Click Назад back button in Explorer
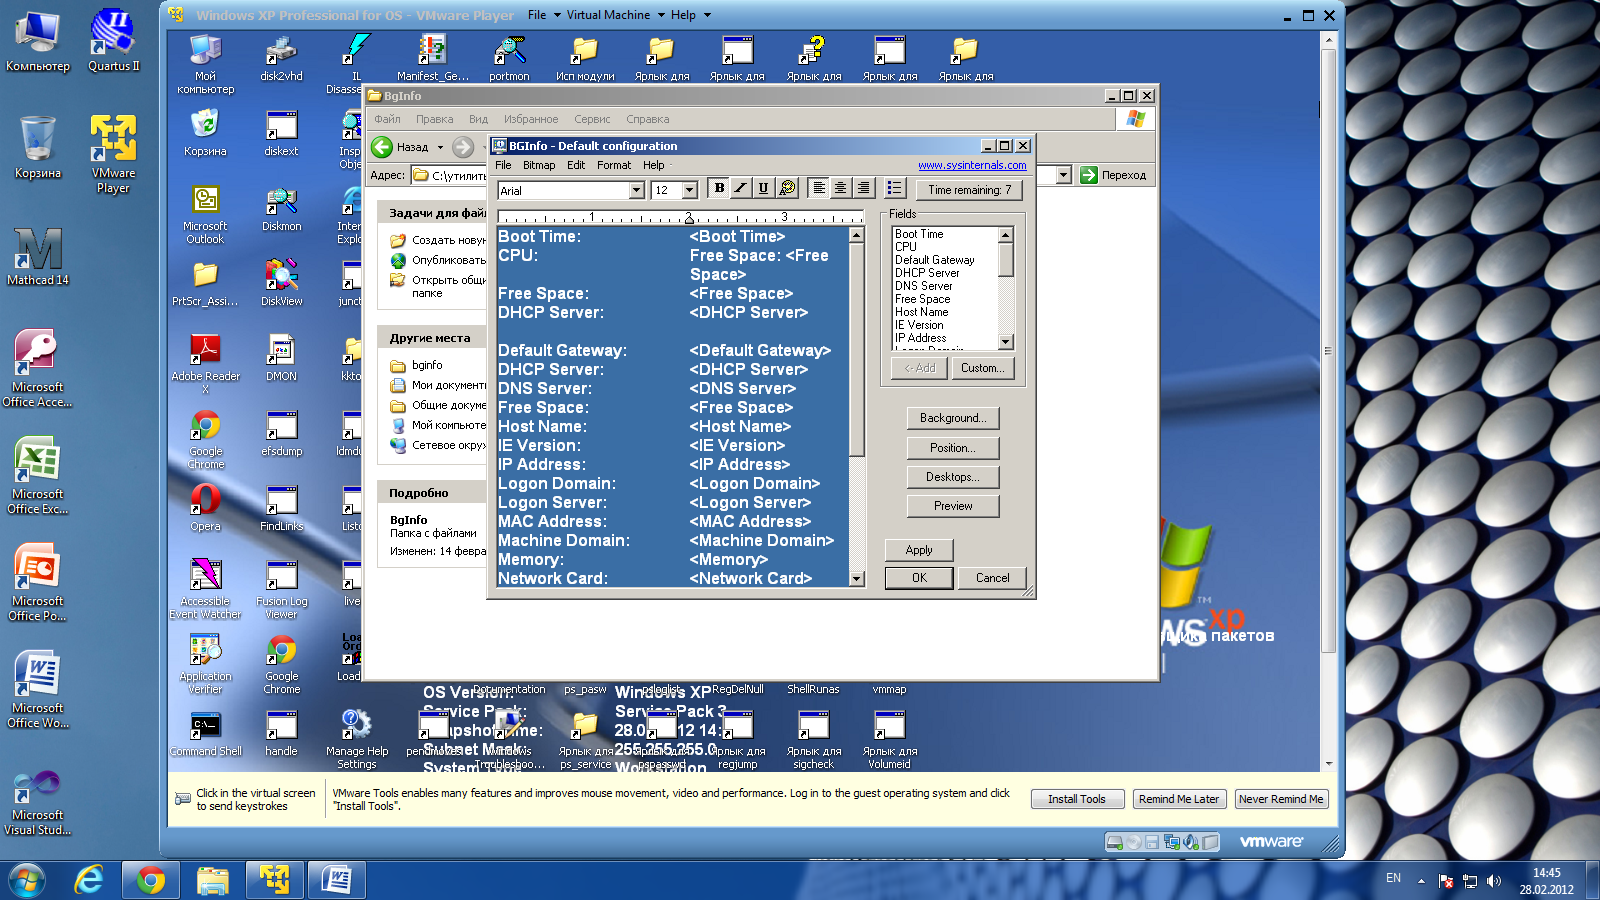Screen dimensions: 1600x900 [401, 147]
